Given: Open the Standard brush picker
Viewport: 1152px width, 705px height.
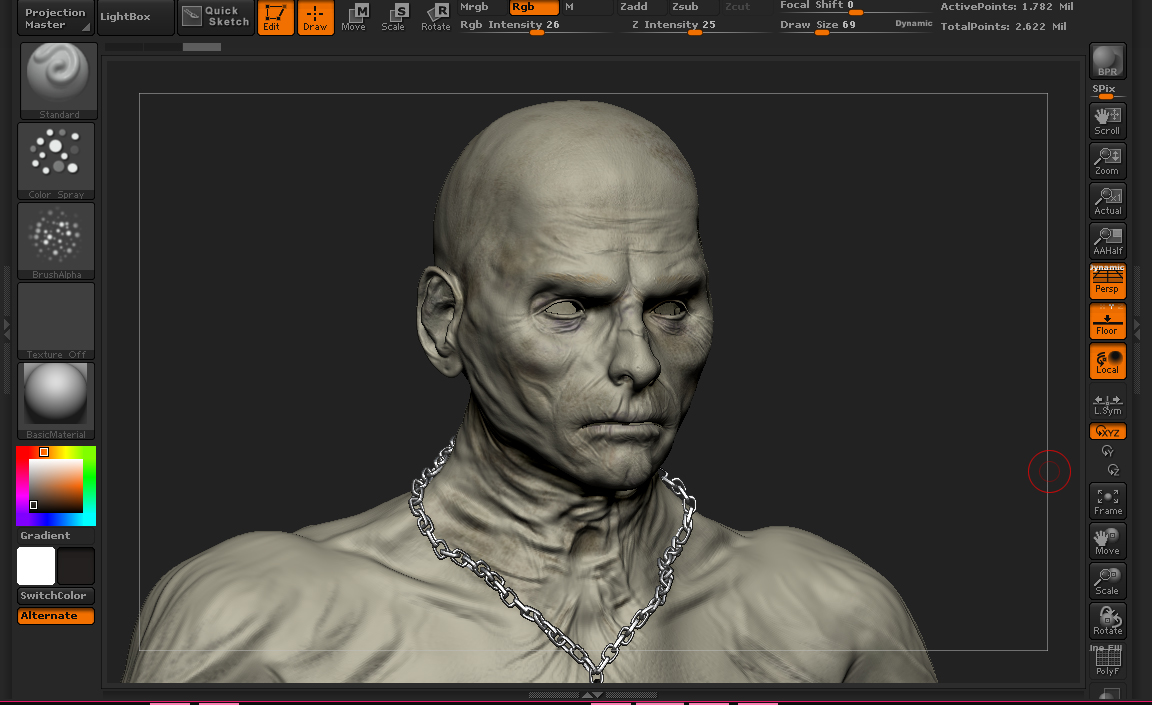Looking at the screenshot, I should [59, 81].
